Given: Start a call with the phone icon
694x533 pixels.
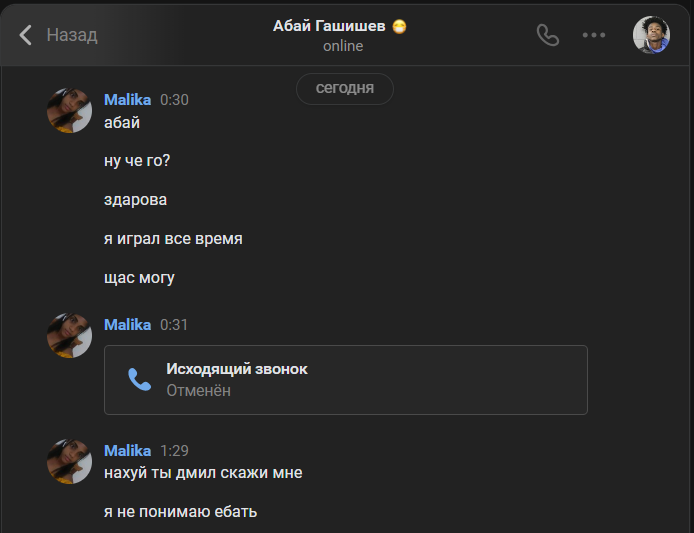Looking at the screenshot, I should pos(547,35).
